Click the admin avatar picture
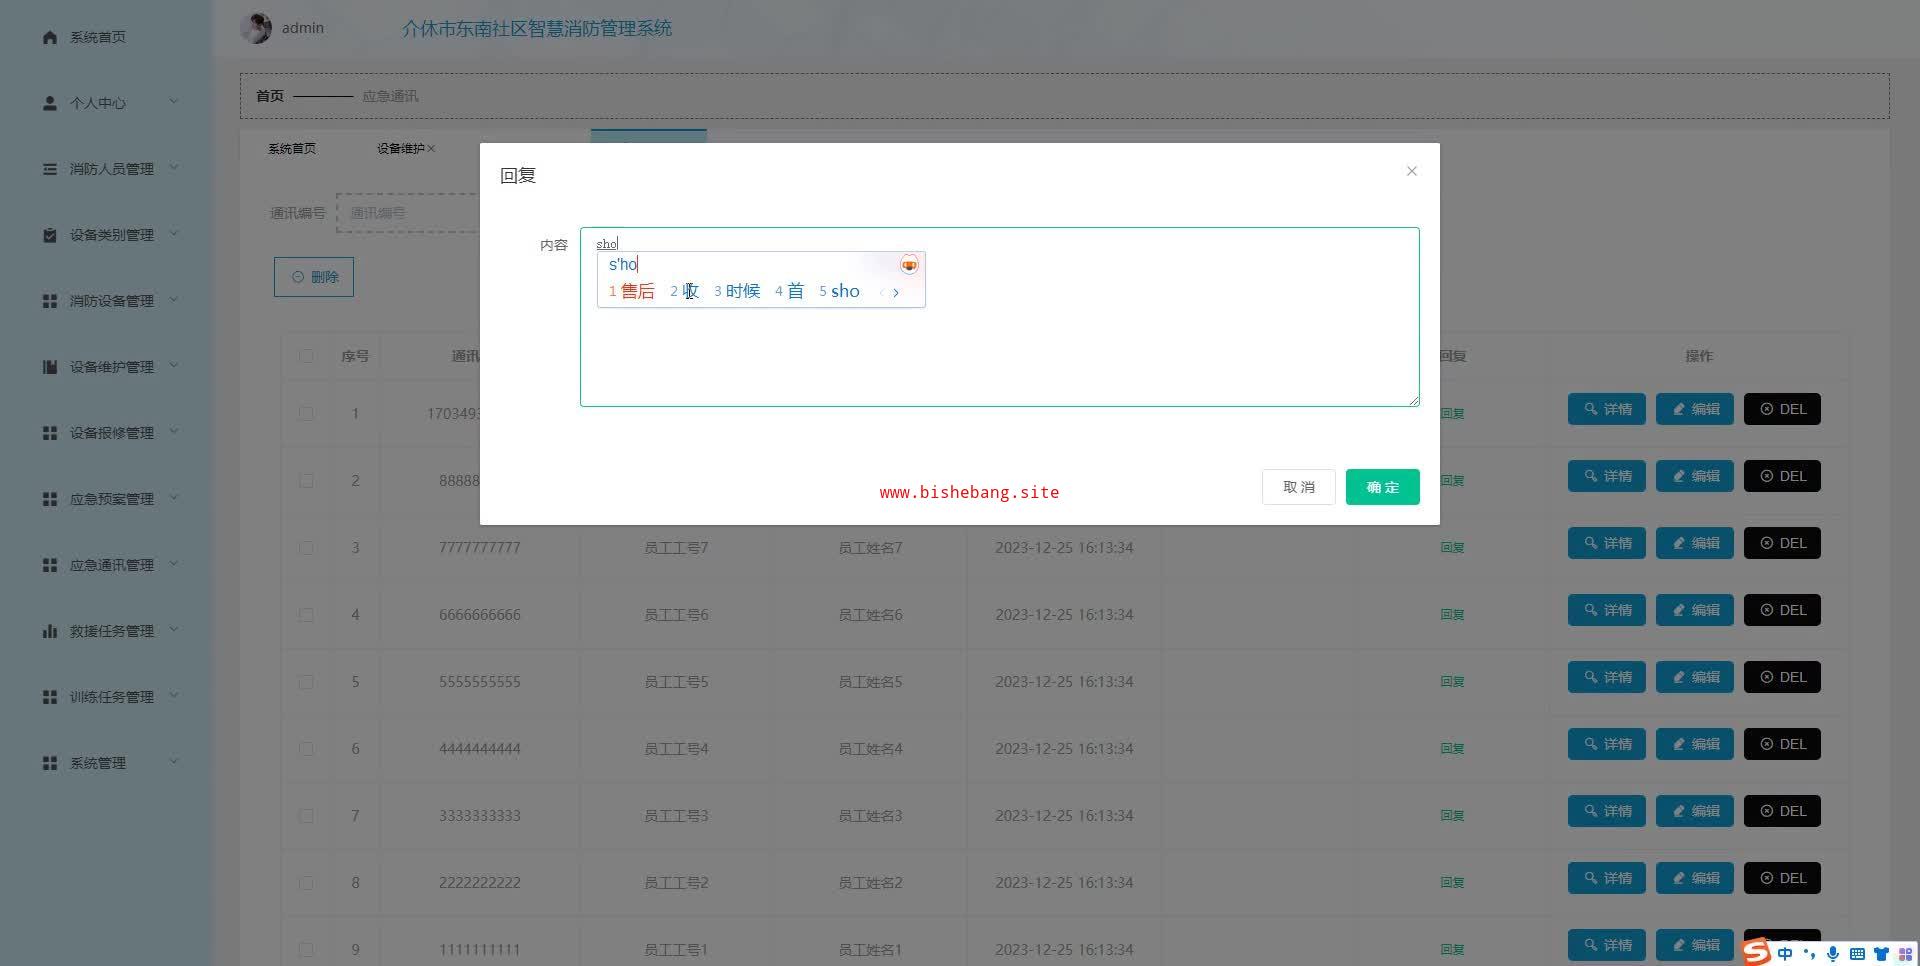Image resolution: width=1920 pixels, height=966 pixels. point(256,28)
